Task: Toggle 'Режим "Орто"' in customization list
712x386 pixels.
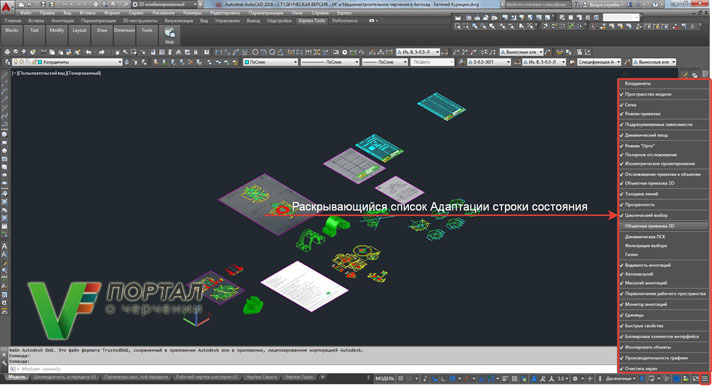Action: (664, 146)
